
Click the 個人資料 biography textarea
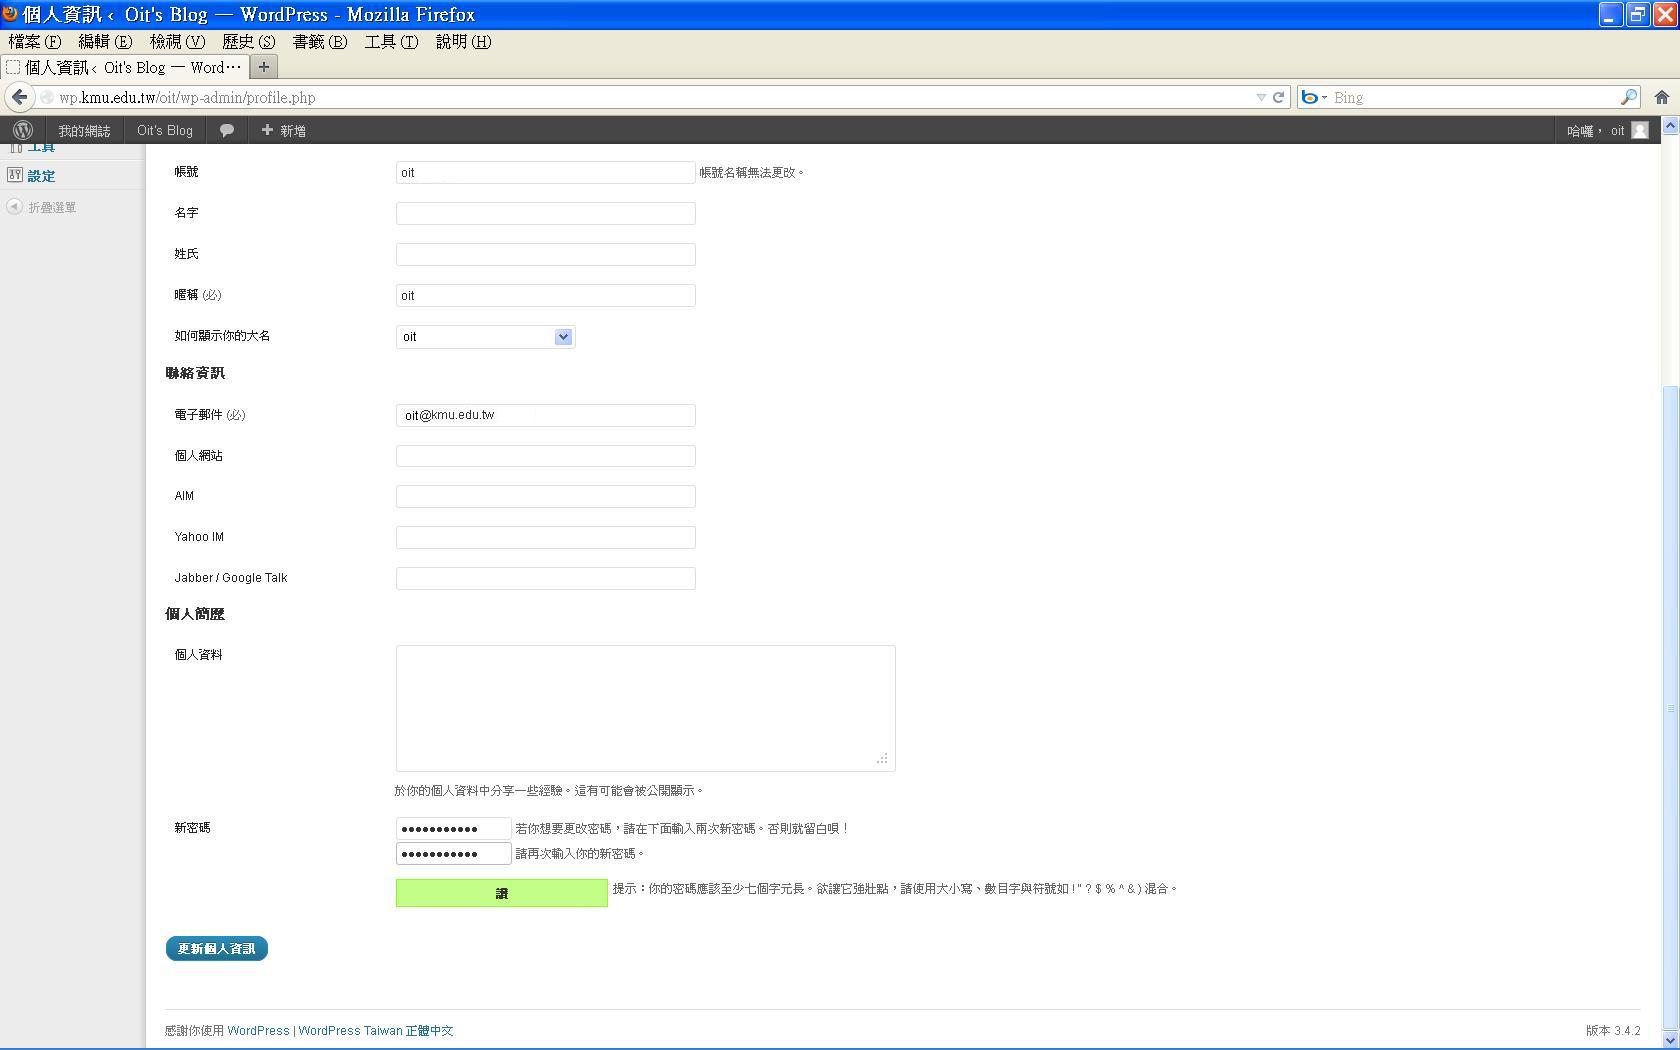point(645,708)
